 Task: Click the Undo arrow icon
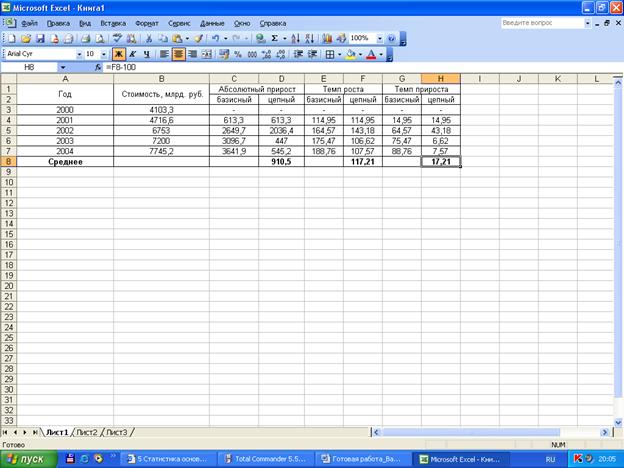pos(214,38)
